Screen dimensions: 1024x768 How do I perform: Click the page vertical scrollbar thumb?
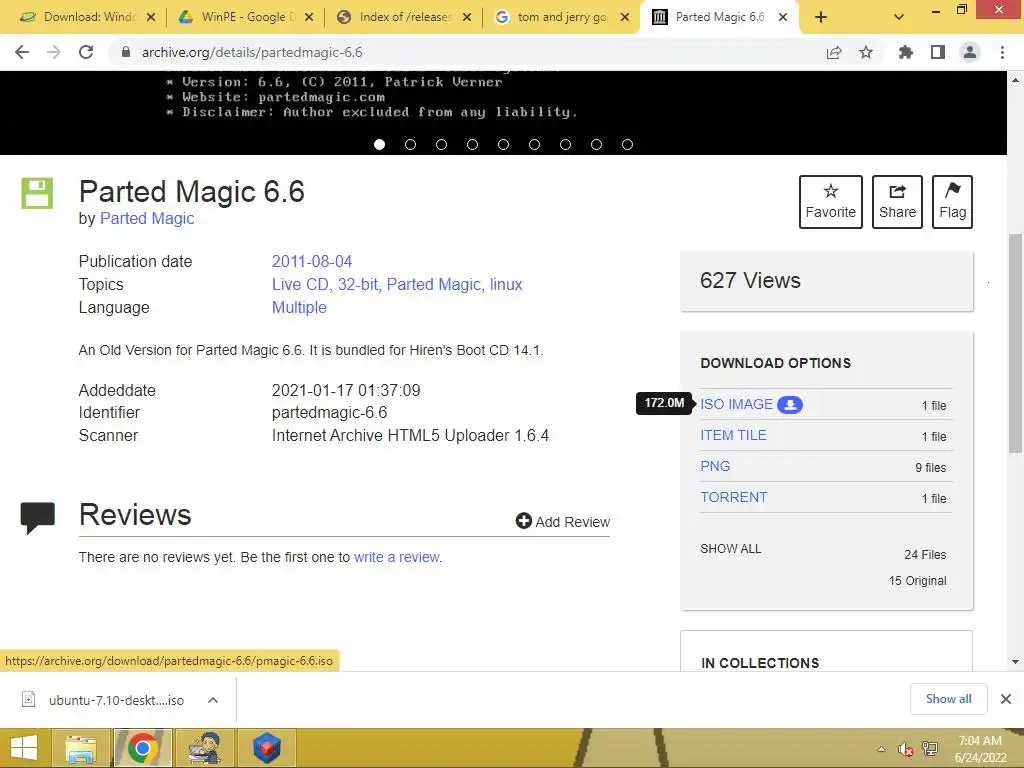point(1016,343)
